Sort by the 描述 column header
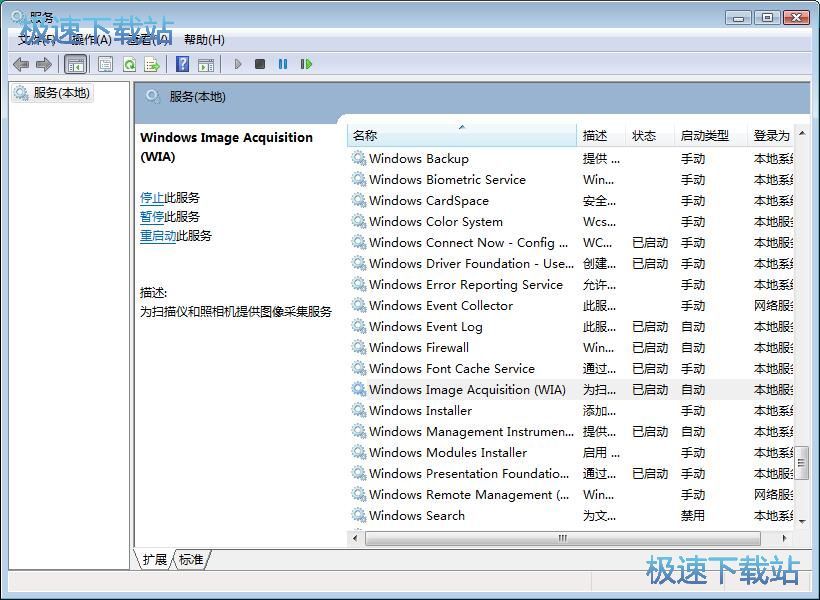This screenshot has width=820, height=600. [x=601, y=135]
